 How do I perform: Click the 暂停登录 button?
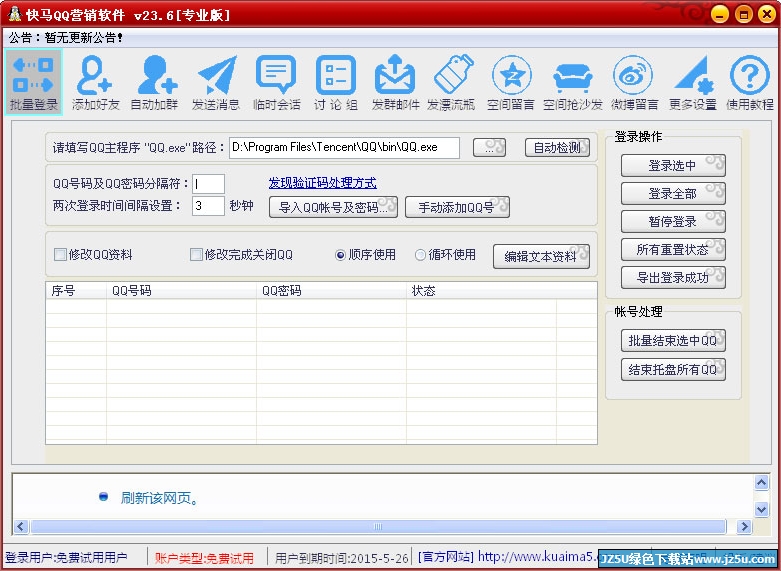[x=673, y=221]
